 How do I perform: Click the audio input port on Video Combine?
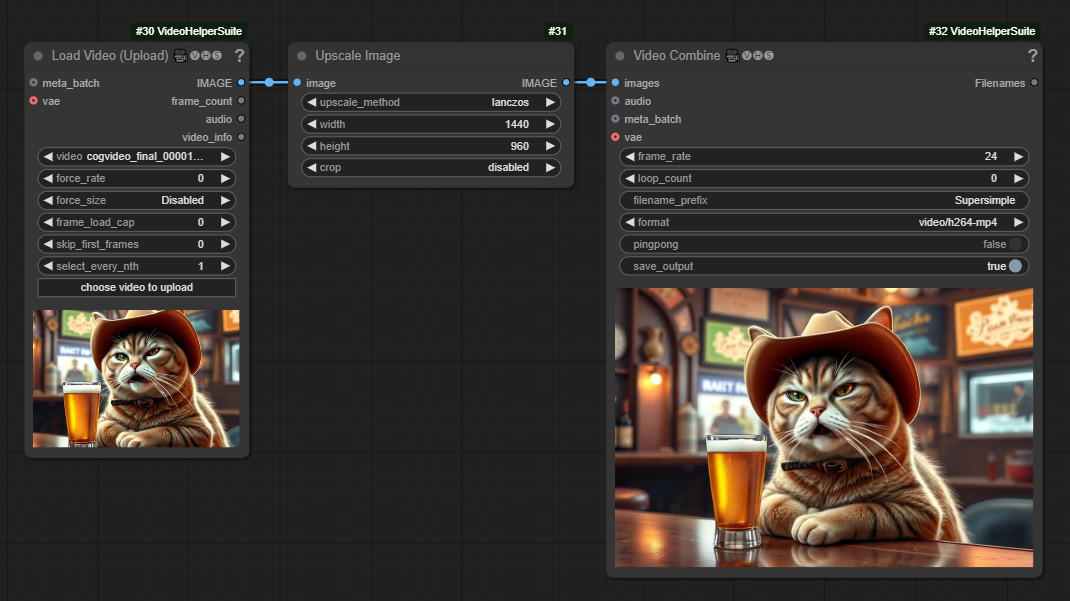point(615,101)
